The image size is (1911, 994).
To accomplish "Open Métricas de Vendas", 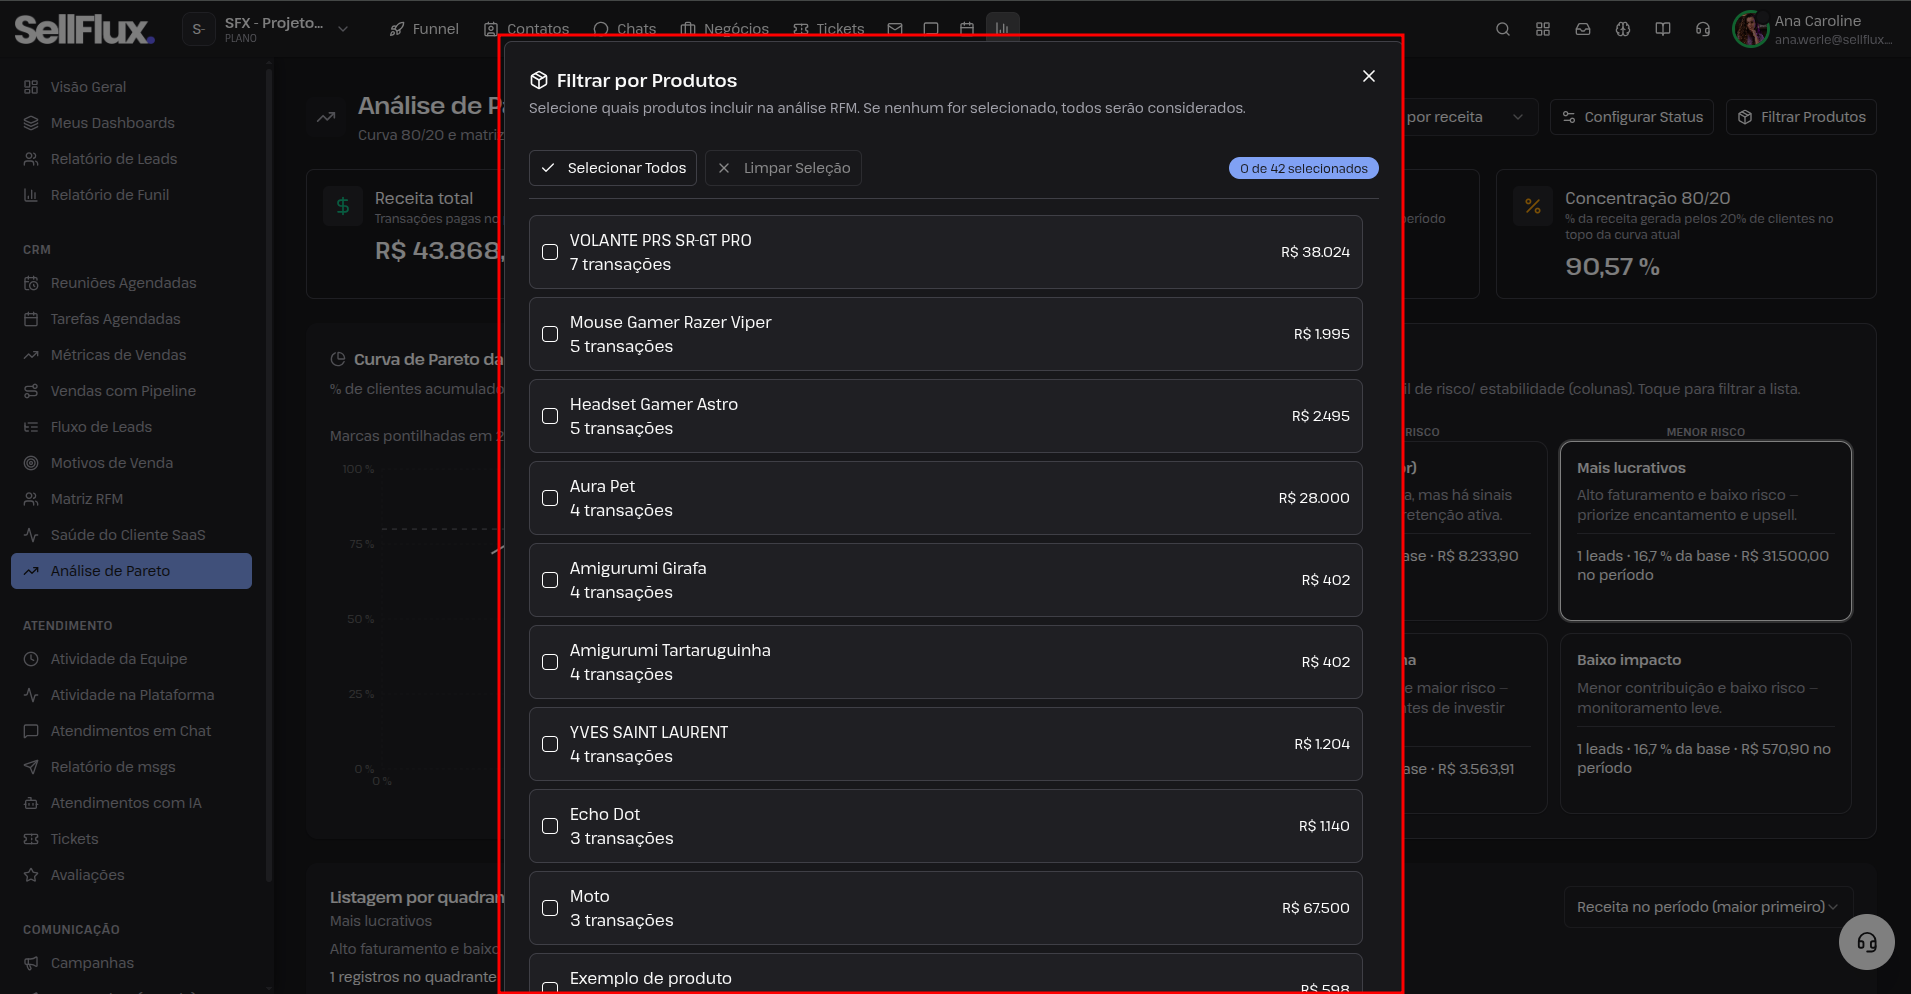I will [x=131, y=355].
